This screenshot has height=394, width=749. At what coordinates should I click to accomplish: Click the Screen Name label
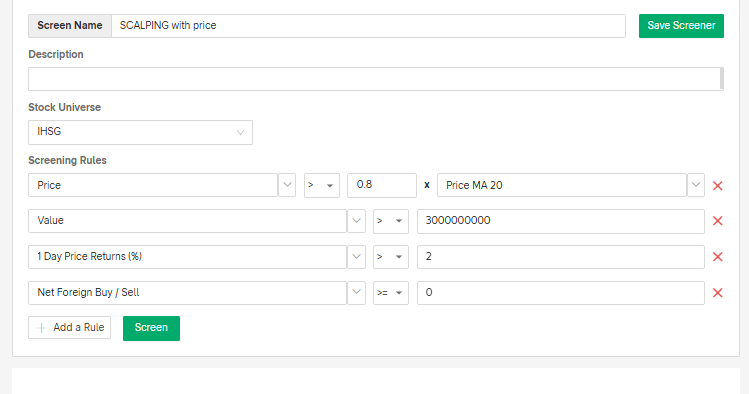[x=70, y=26]
